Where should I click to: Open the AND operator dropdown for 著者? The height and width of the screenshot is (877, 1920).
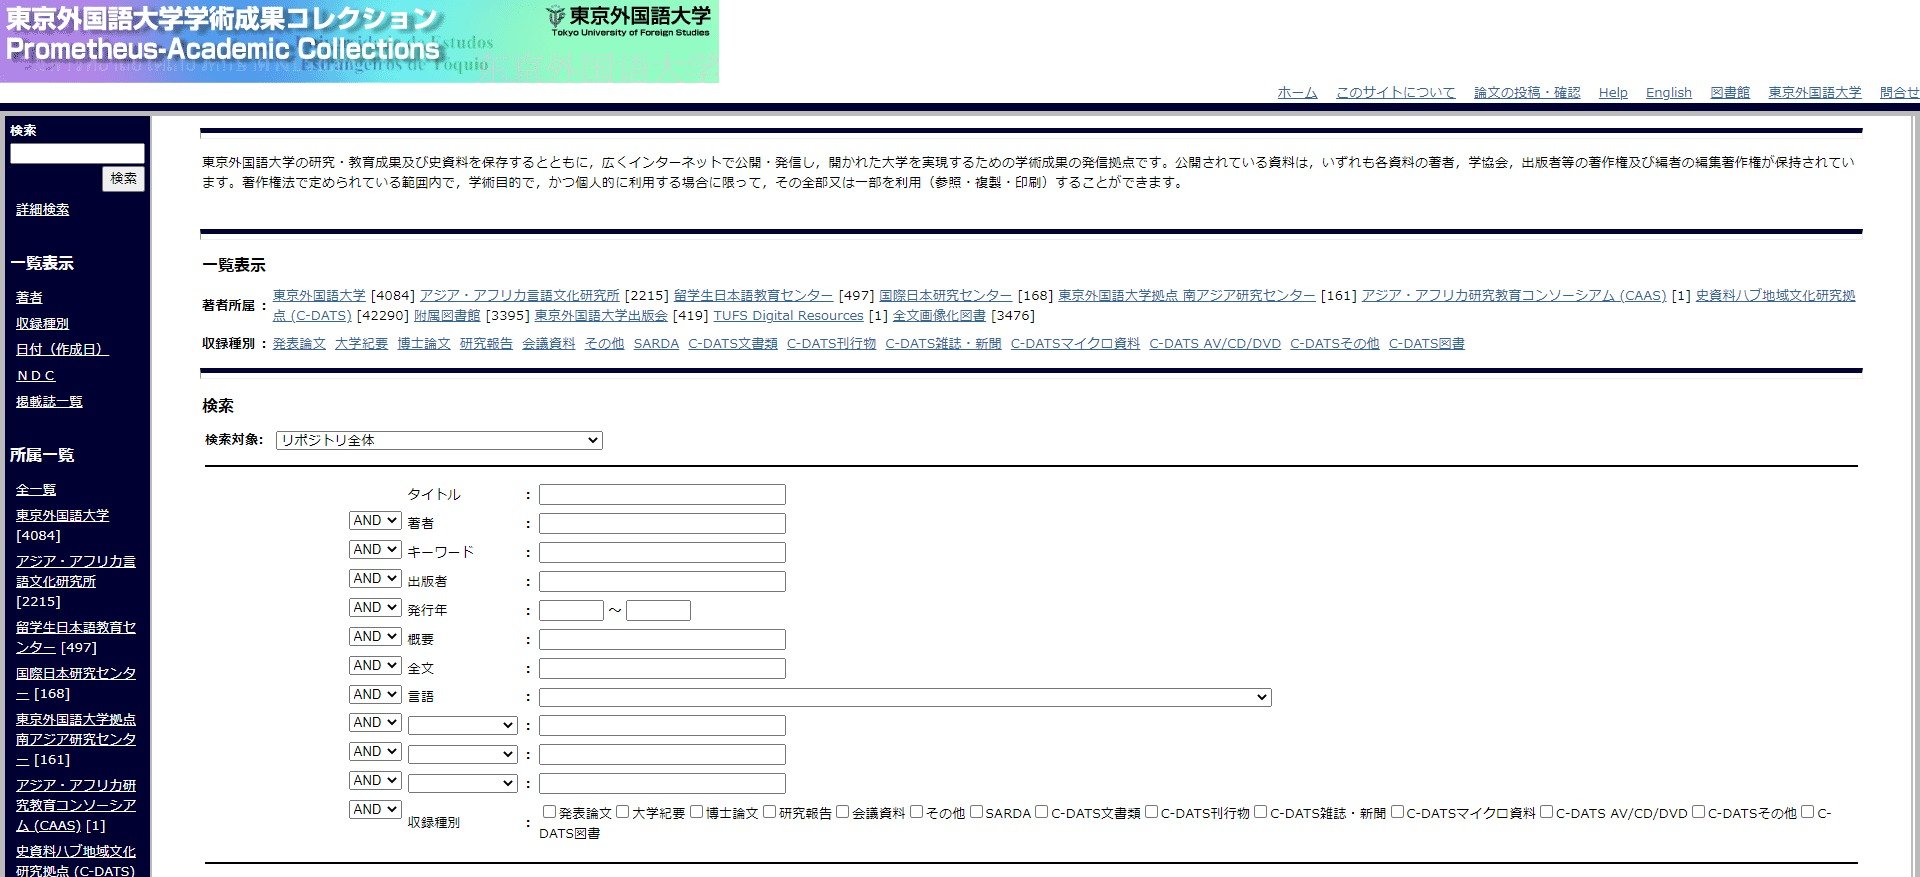[x=375, y=521]
